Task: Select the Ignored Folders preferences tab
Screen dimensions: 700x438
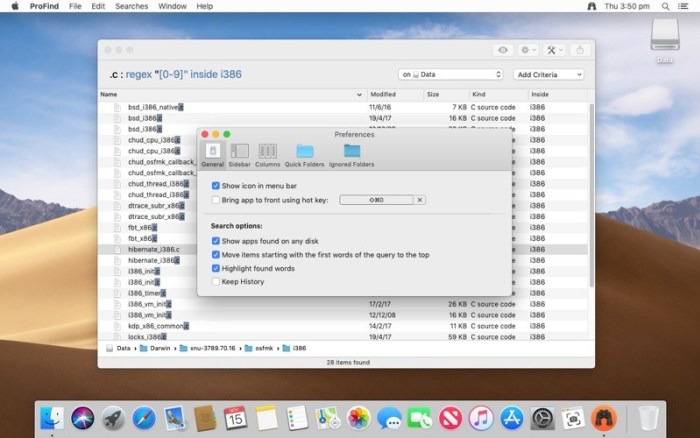Action: coord(351,154)
